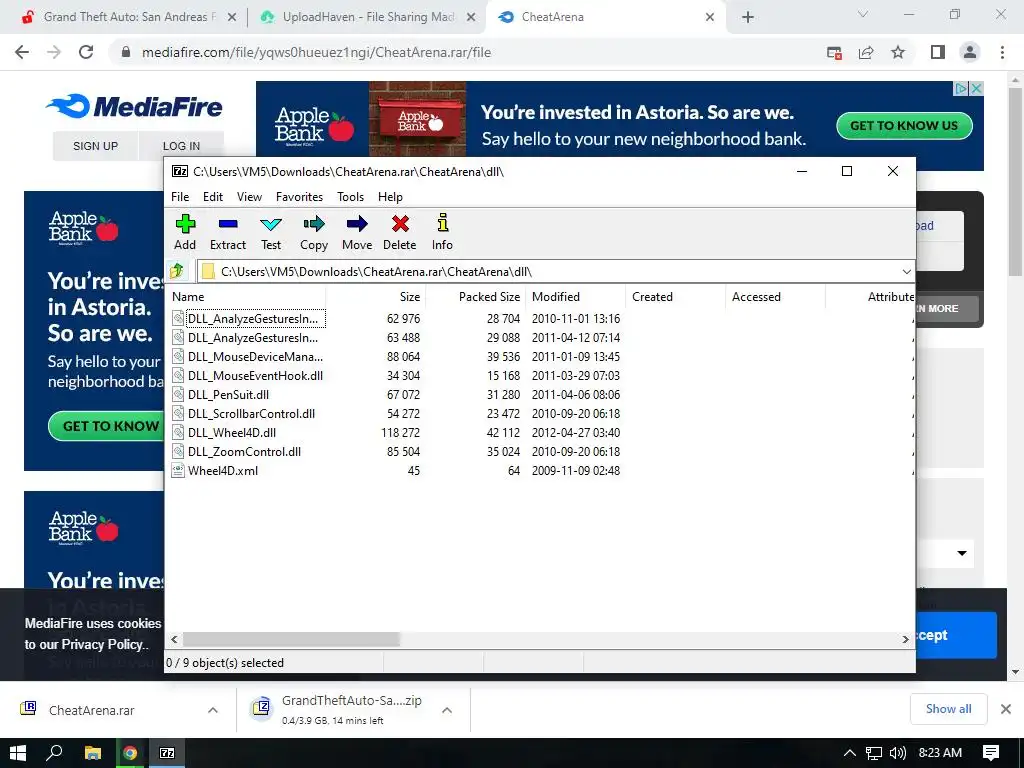This screenshot has width=1024, height=768.
Task: Select the DLL_Wheel4D.dll file
Action: coord(232,432)
